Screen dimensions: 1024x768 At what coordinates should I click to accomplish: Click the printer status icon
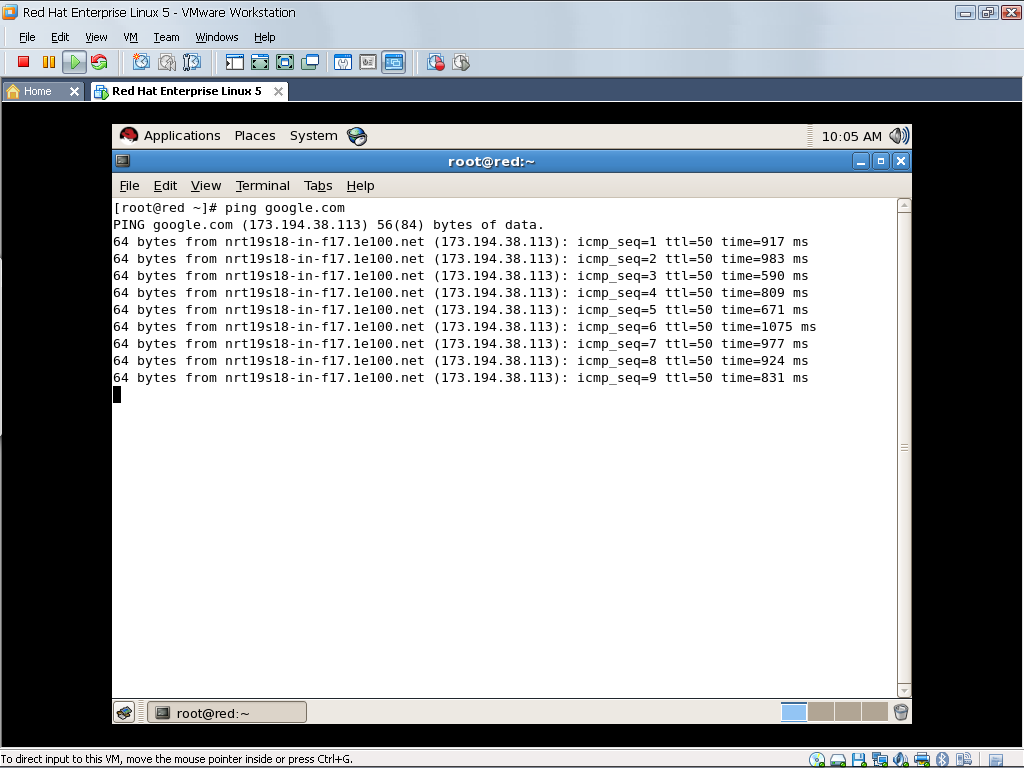point(921,760)
